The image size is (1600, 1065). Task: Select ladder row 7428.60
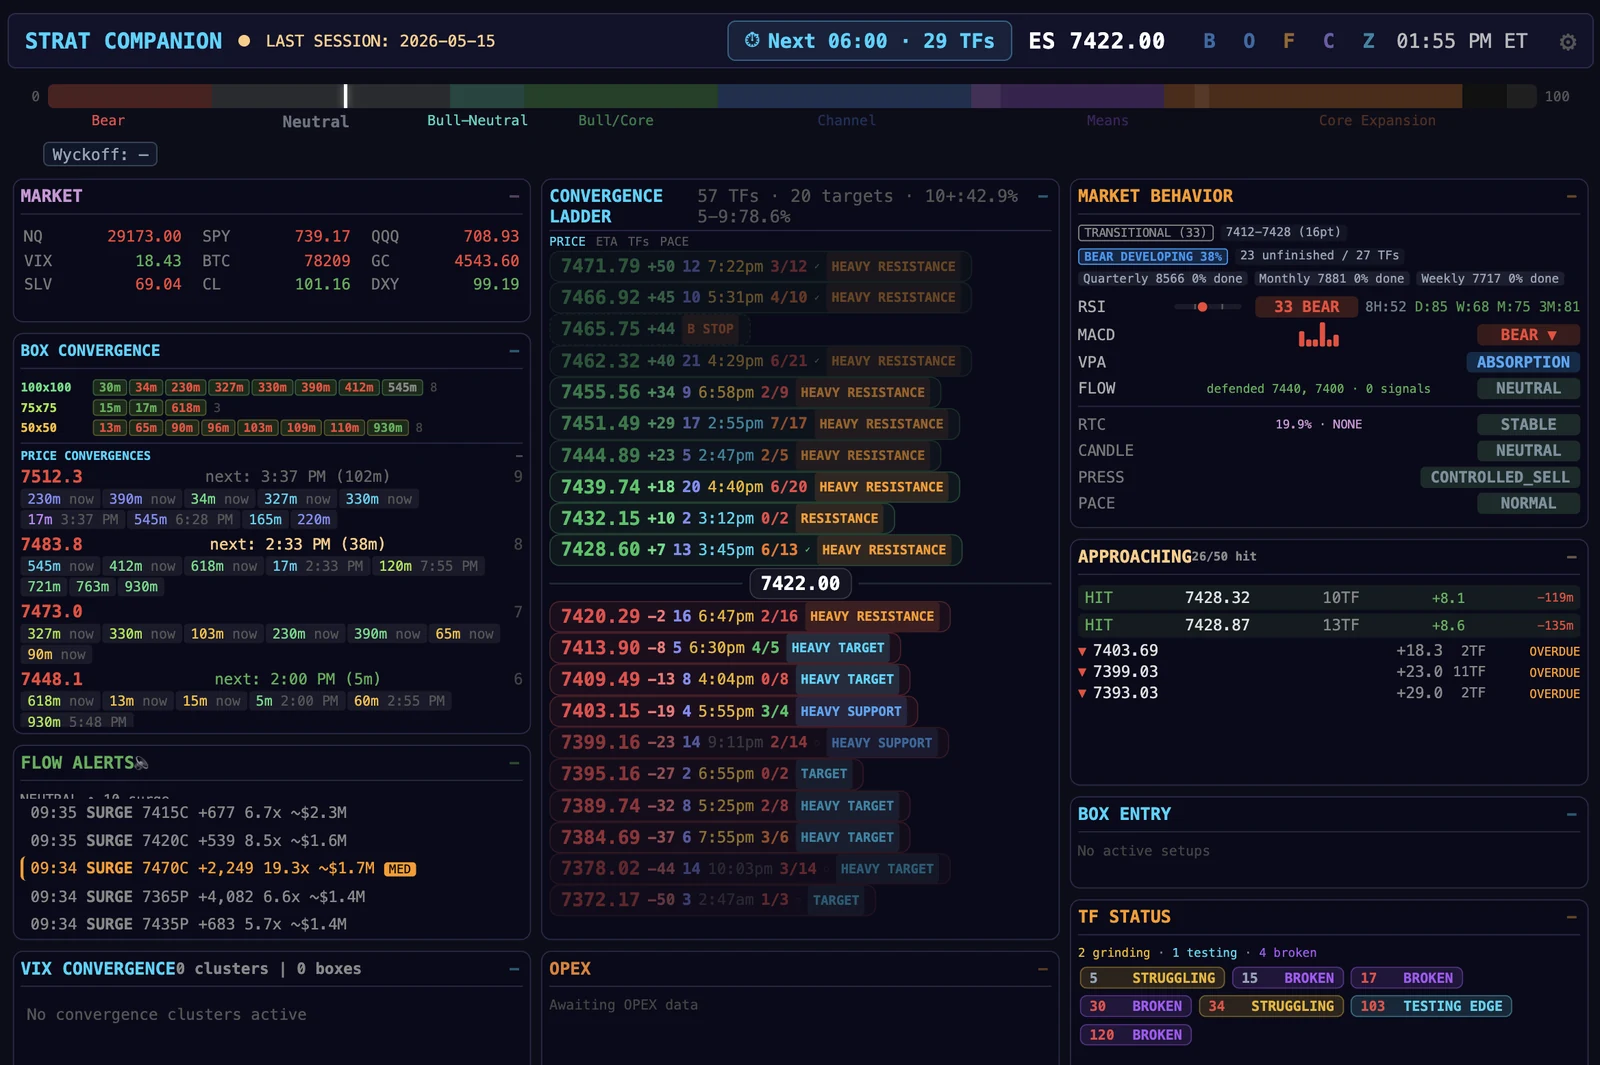coord(755,550)
